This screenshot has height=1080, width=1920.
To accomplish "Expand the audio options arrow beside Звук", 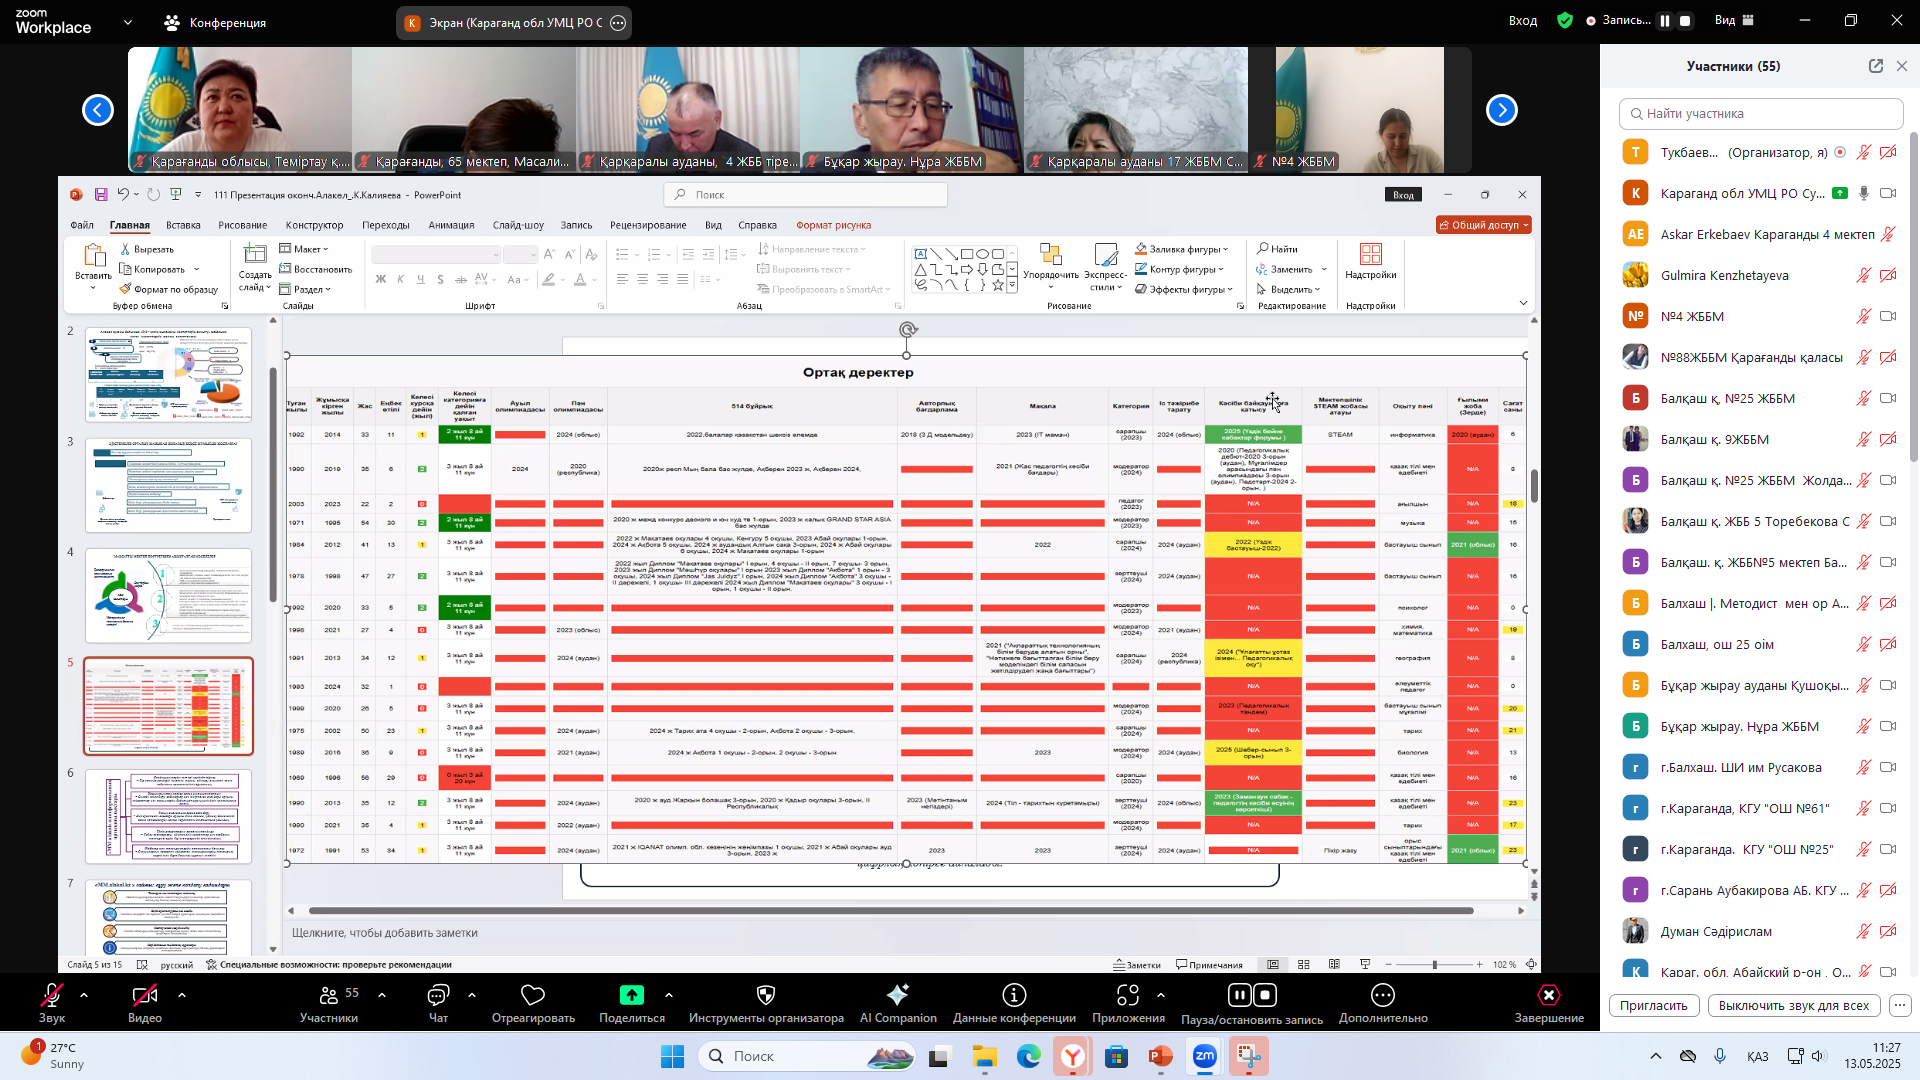I will tap(84, 995).
